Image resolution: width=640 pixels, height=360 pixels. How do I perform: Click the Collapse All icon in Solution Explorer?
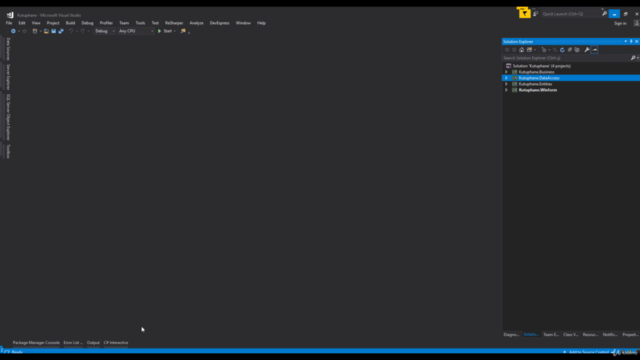point(569,50)
